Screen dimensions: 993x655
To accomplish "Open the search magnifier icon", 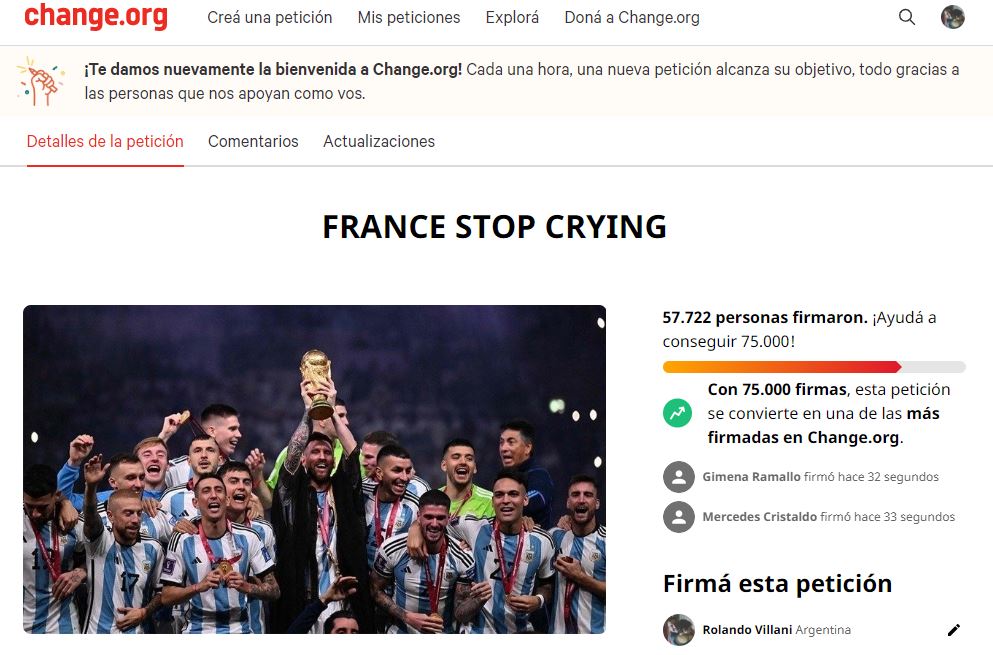I will pos(907,17).
